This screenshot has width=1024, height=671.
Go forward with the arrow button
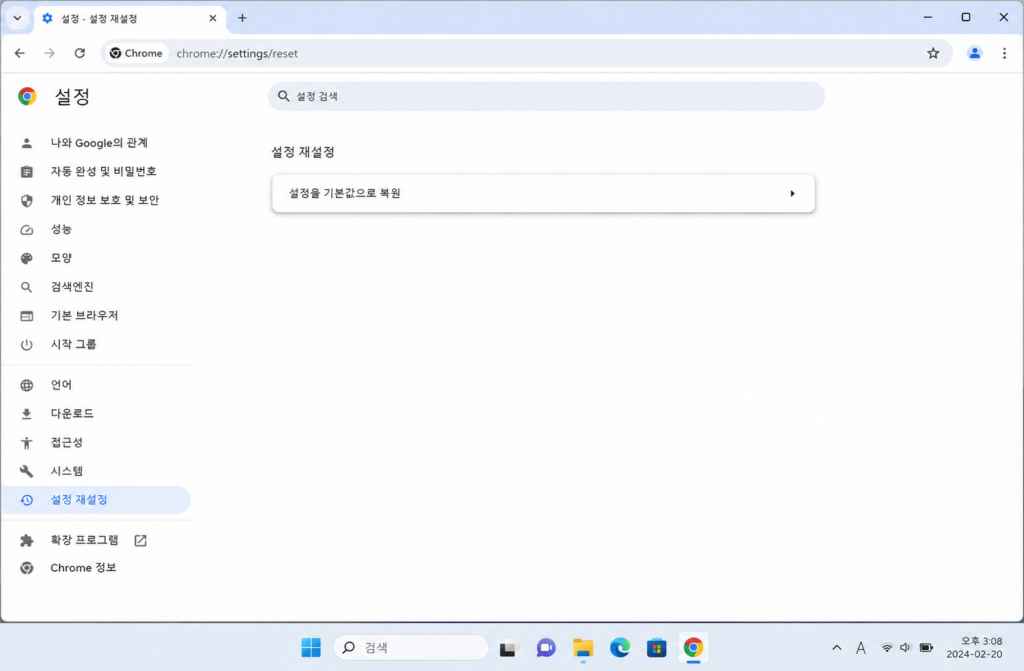tap(50, 54)
